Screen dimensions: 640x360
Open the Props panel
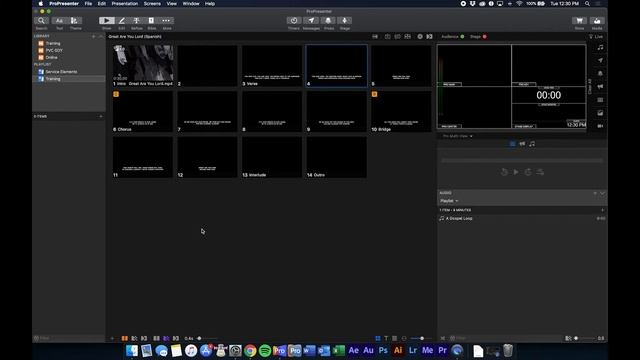pos(329,20)
